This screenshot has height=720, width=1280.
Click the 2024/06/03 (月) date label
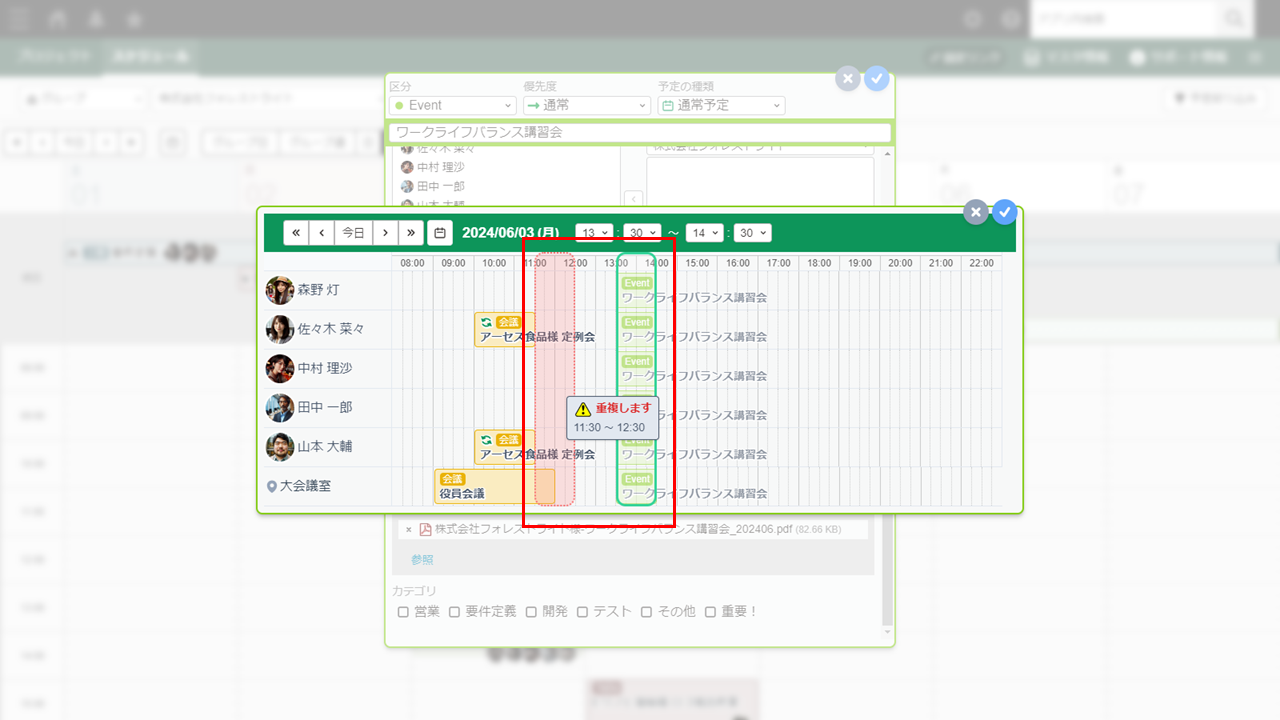click(x=511, y=233)
